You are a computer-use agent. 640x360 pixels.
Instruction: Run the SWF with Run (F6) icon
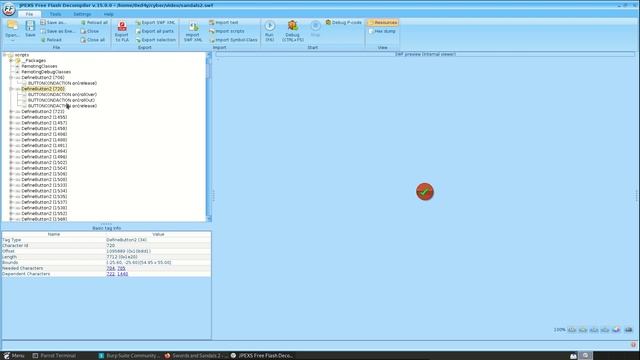[269, 26]
